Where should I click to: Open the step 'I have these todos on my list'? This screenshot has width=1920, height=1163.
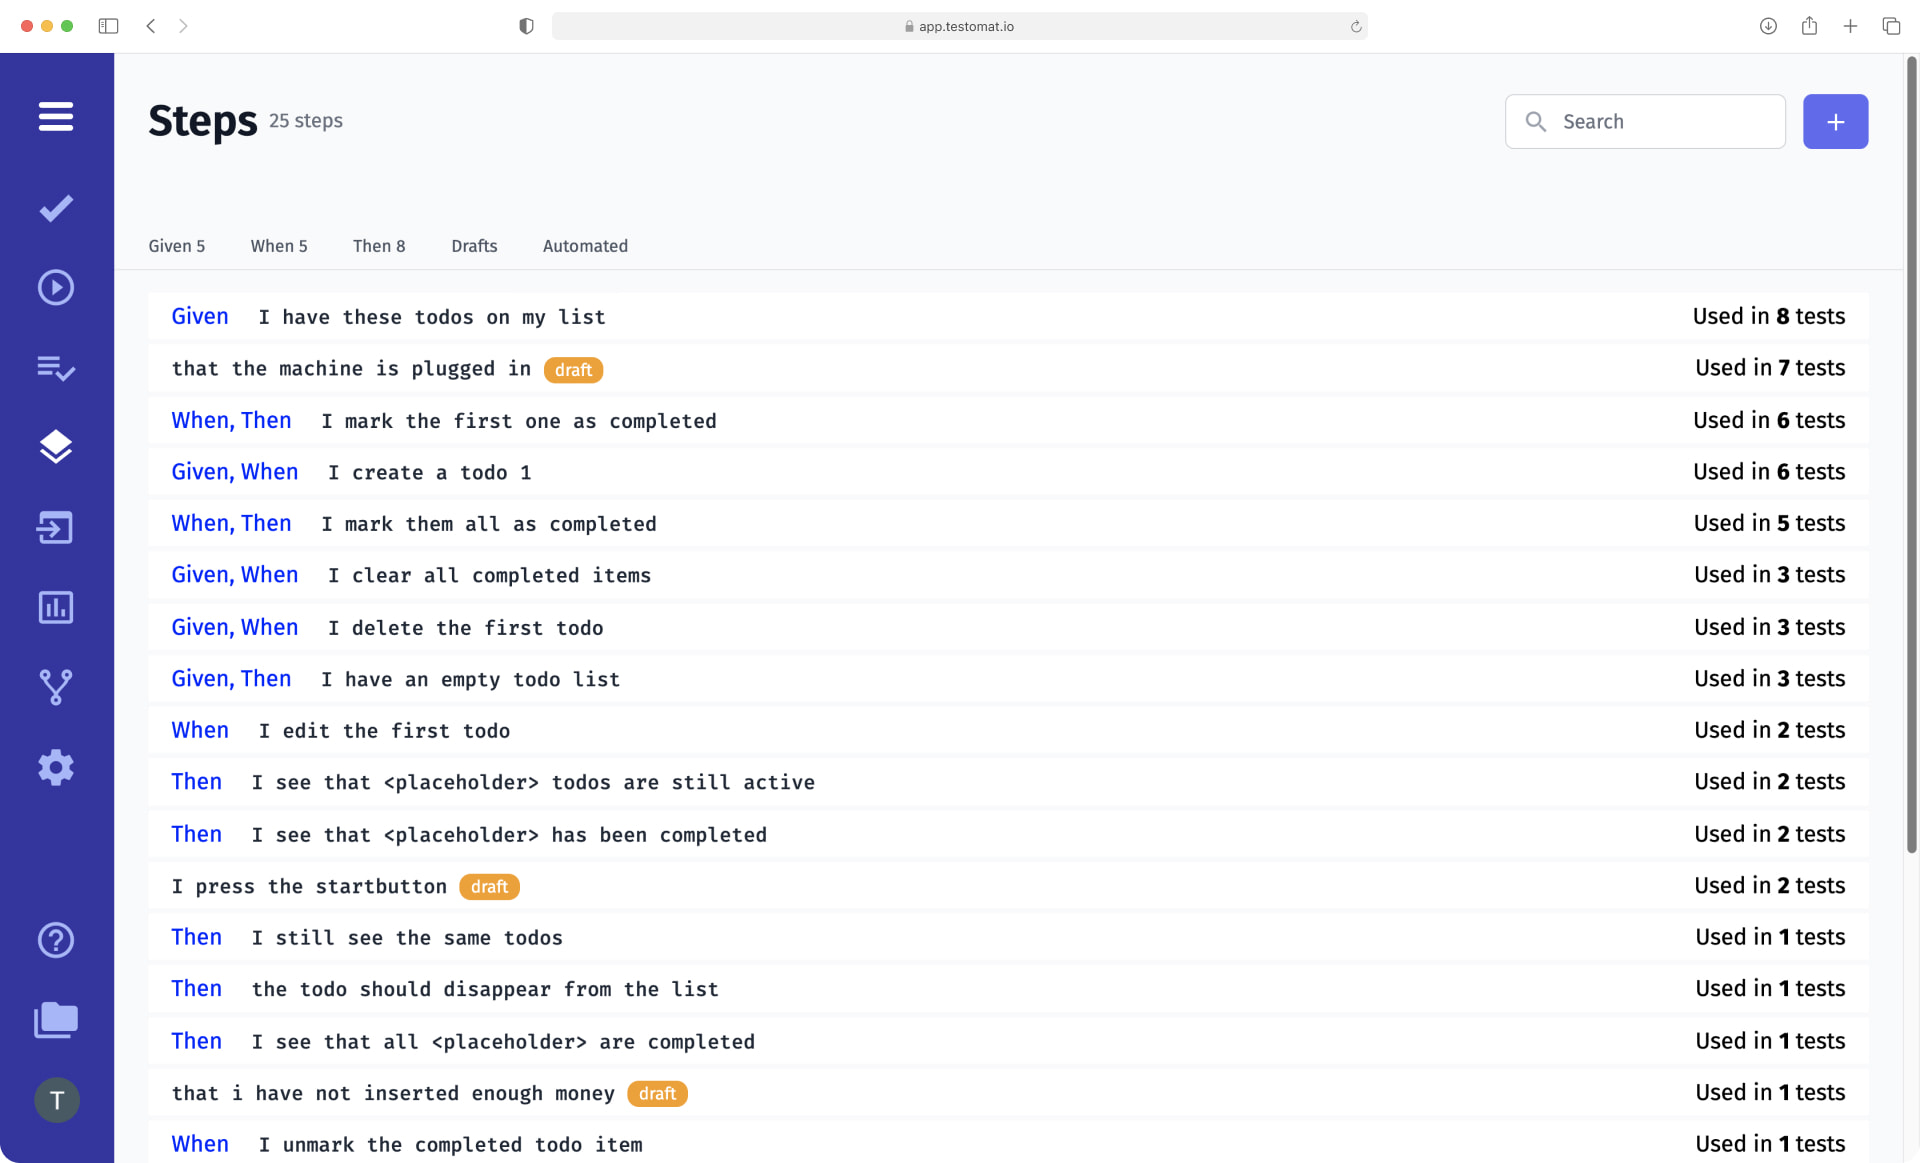pyautogui.click(x=432, y=316)
